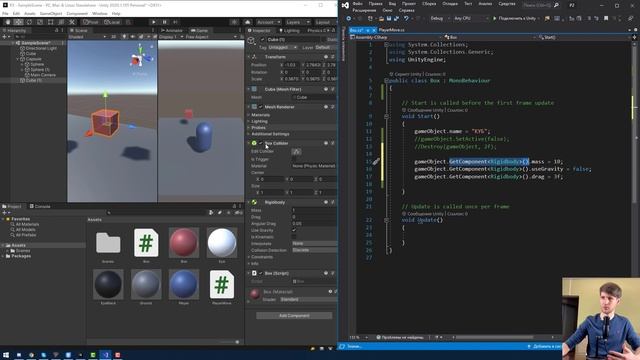This screenshot has height=360, width=640.
Task: Toggle the Use Gravity checkbox
Action: (x=294, y=230)
